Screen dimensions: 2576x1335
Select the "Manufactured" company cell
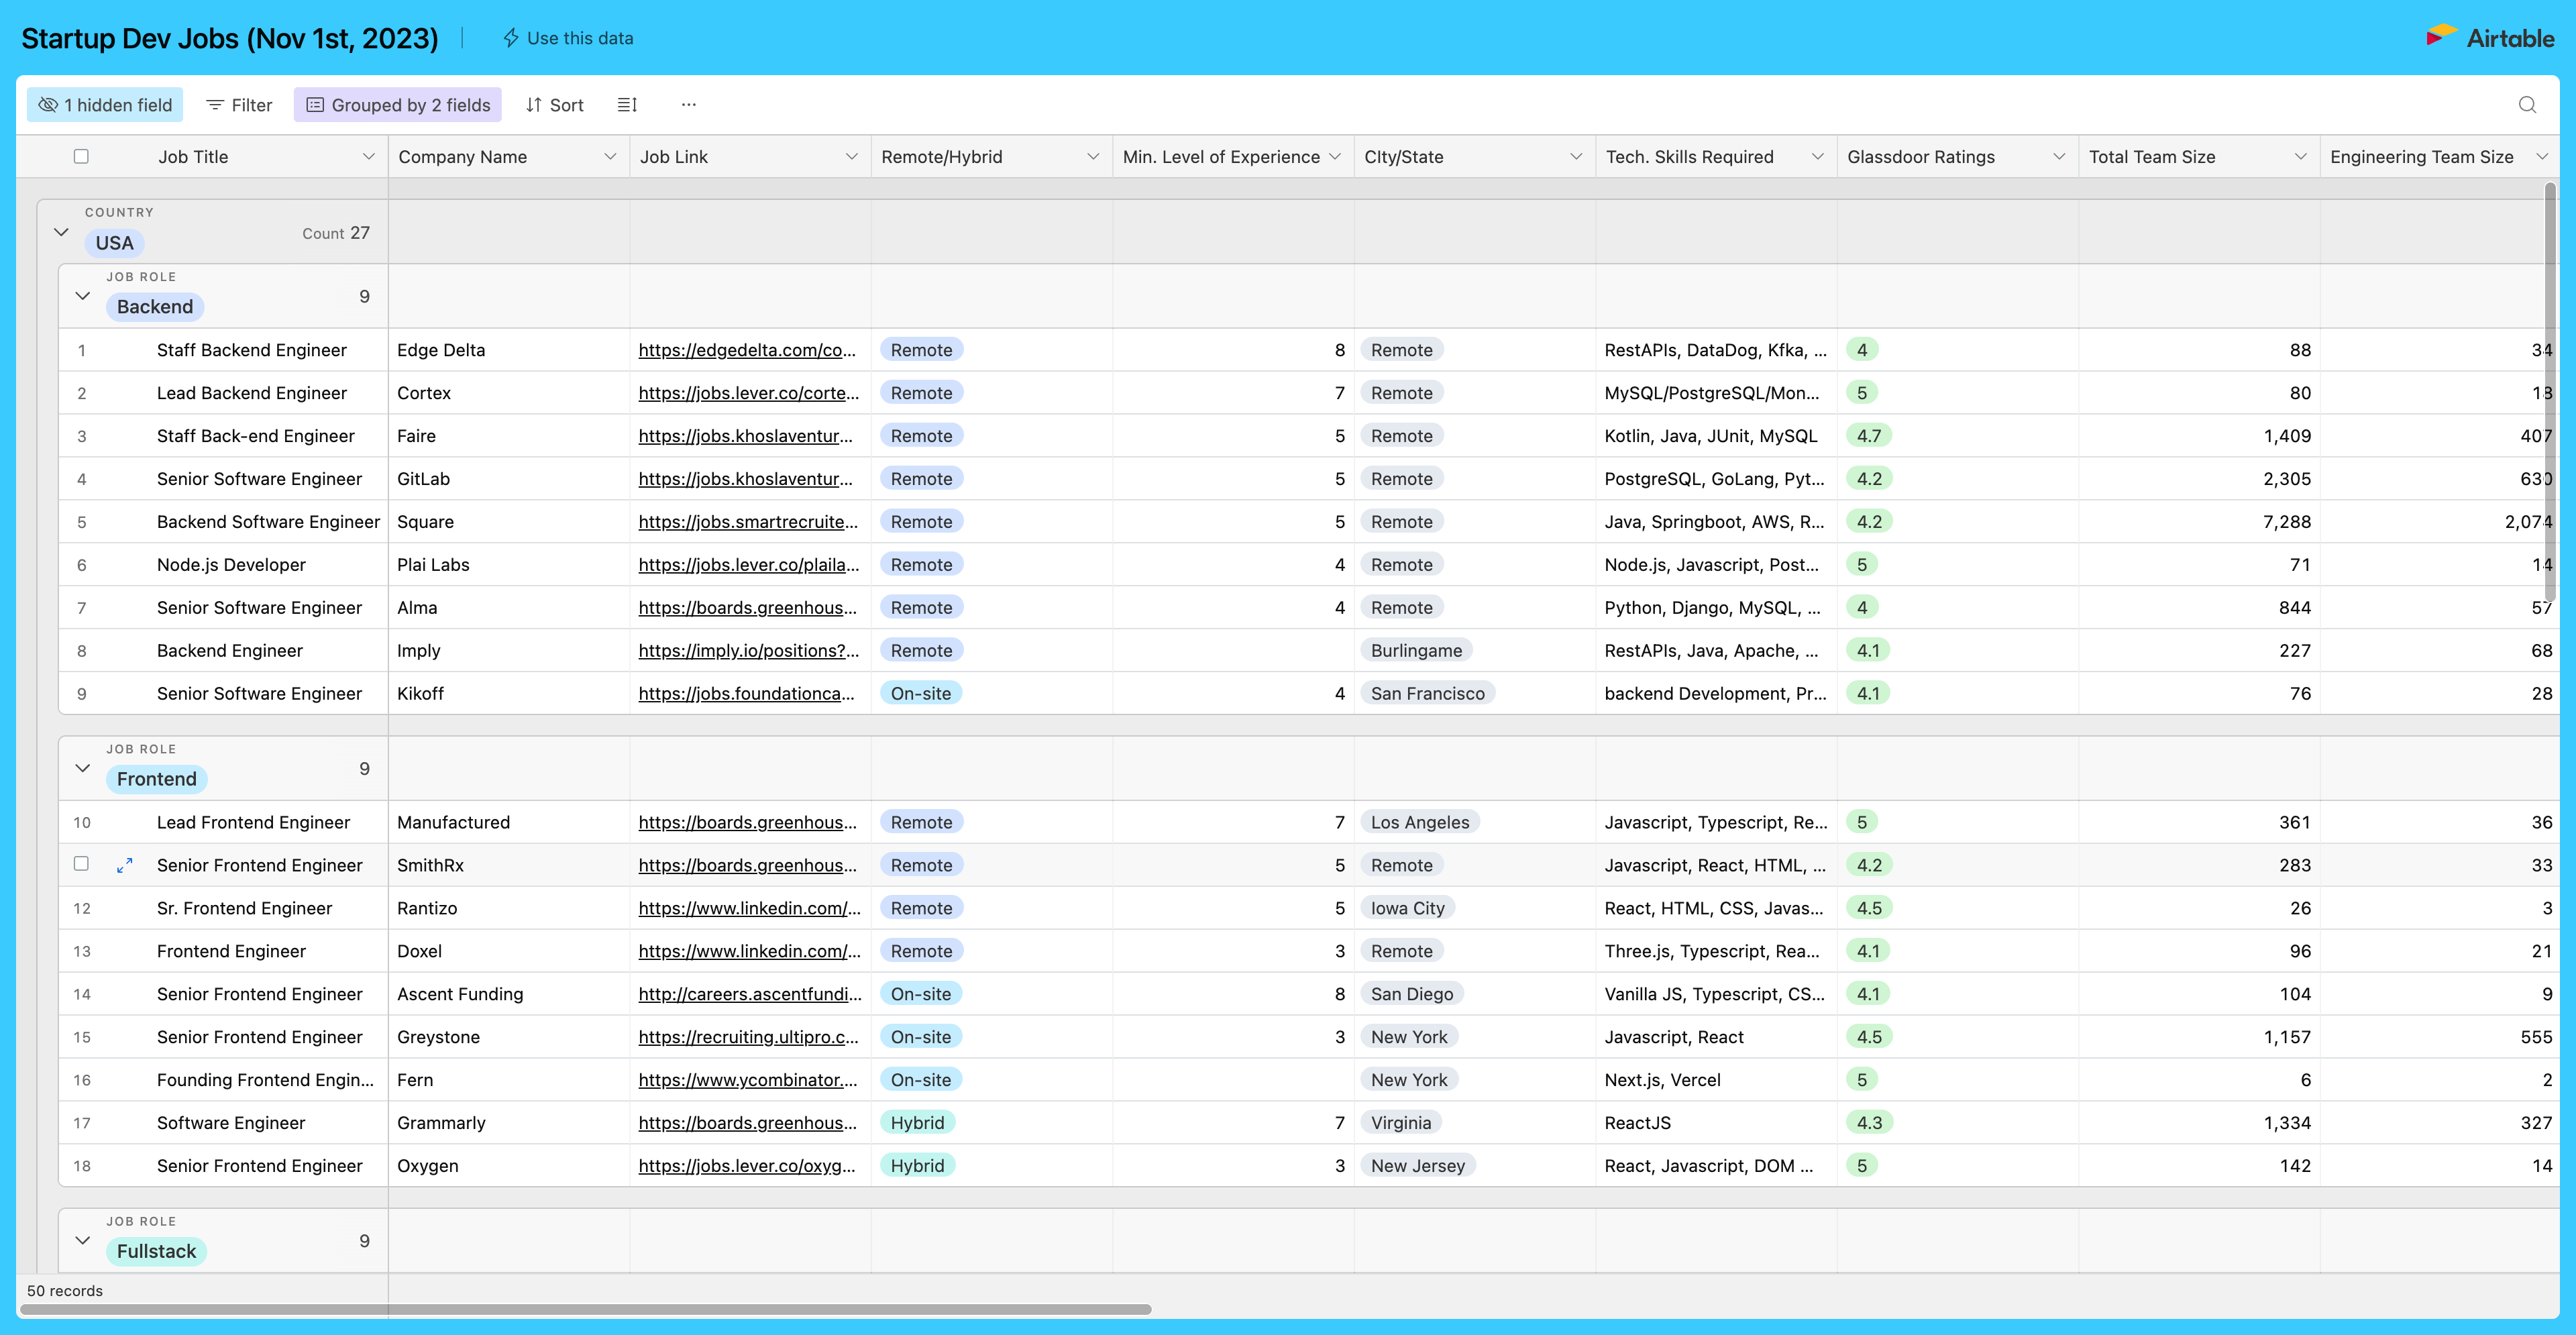[x=509, y=822]
